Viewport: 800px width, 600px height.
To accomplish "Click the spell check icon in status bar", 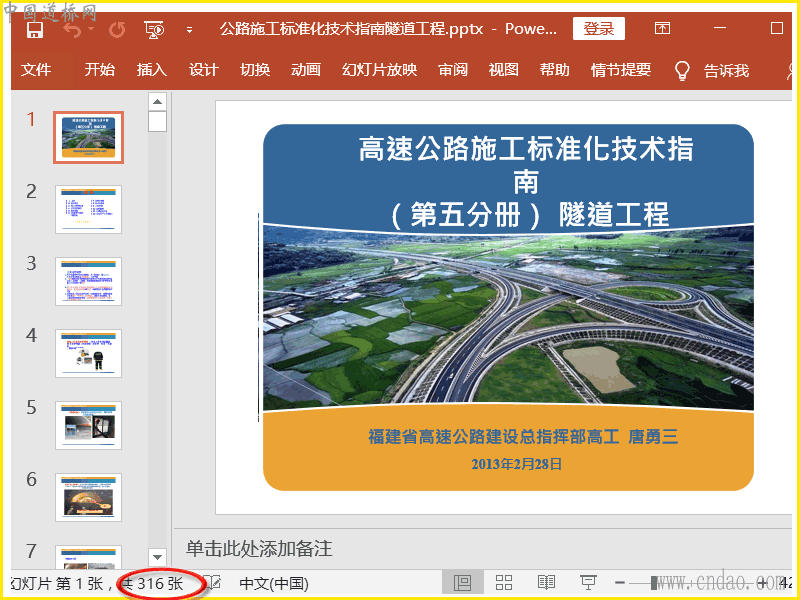I will pos(213,583).
